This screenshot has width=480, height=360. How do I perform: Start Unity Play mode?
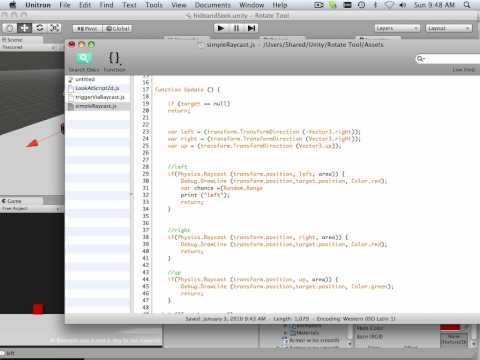click(221, 28)
